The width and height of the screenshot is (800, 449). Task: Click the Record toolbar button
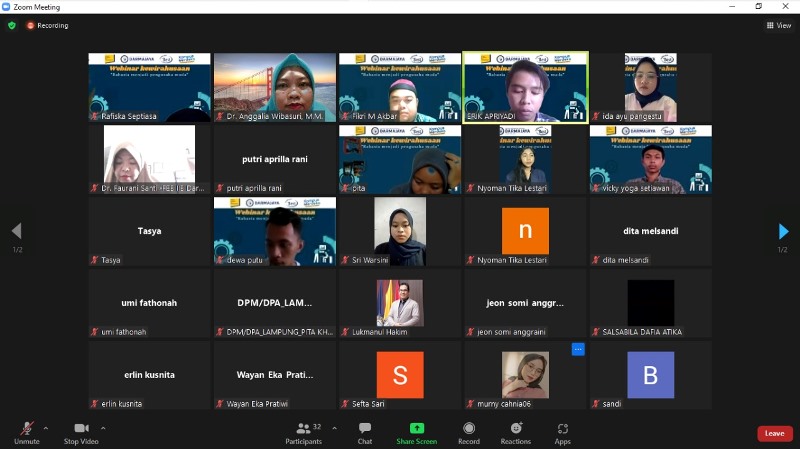click(469, 433)
